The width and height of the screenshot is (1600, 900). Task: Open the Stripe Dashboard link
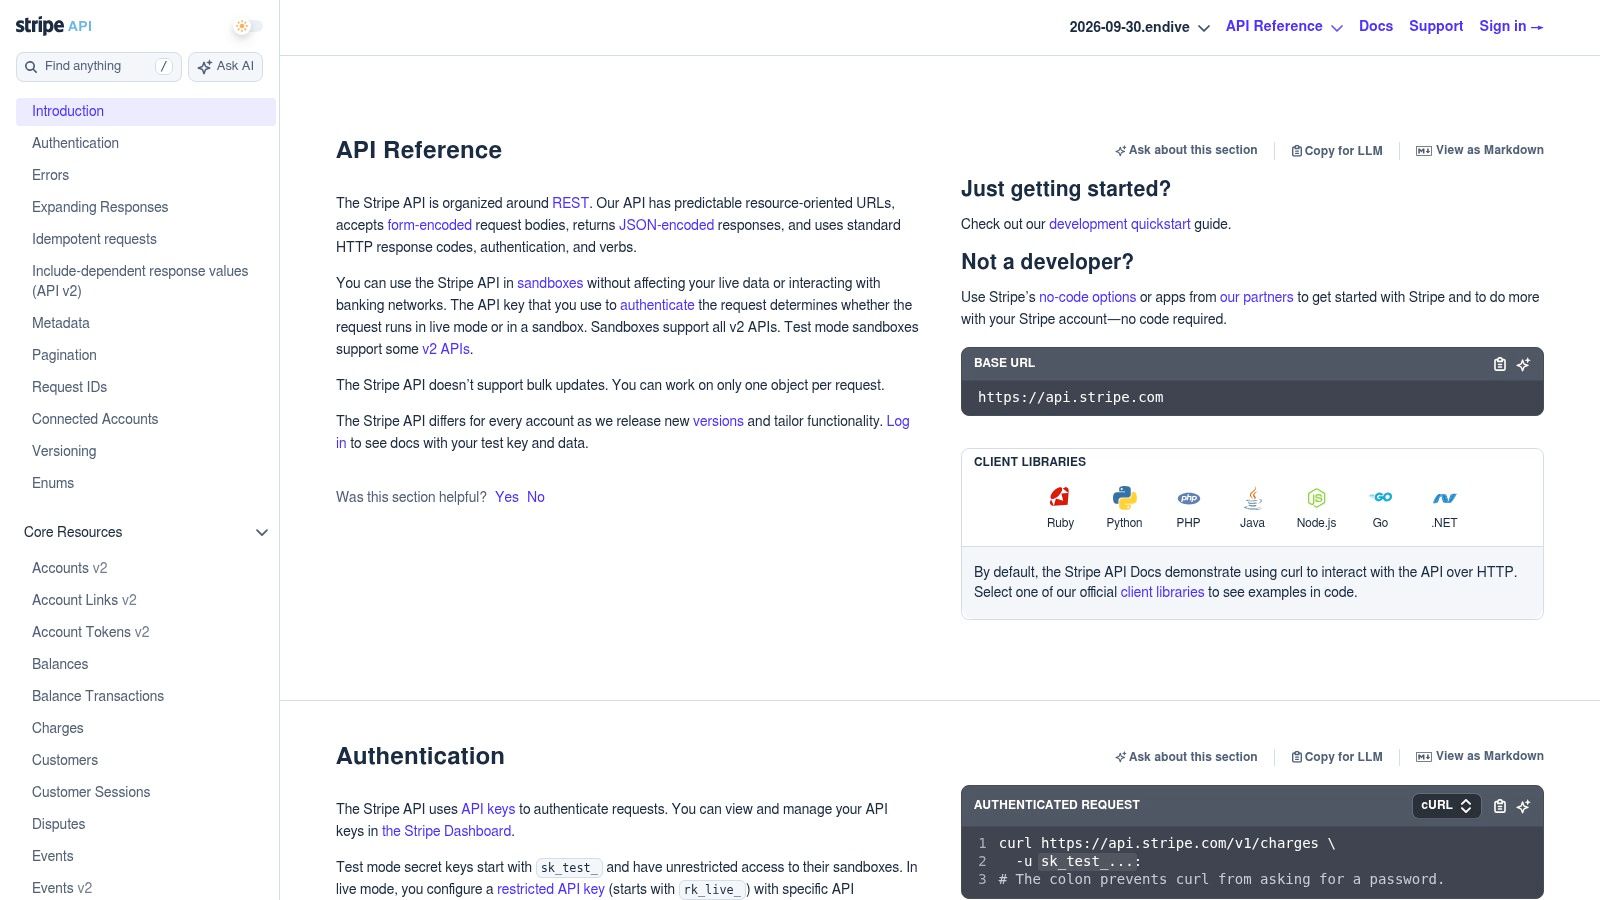(446, 831)
